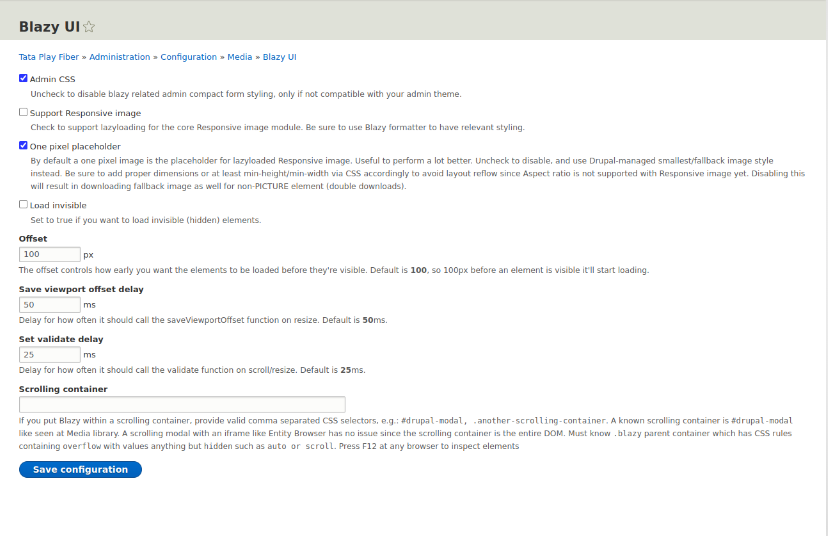
Task: Navigate to Media breadcrumb link
Action: (240, 57)
